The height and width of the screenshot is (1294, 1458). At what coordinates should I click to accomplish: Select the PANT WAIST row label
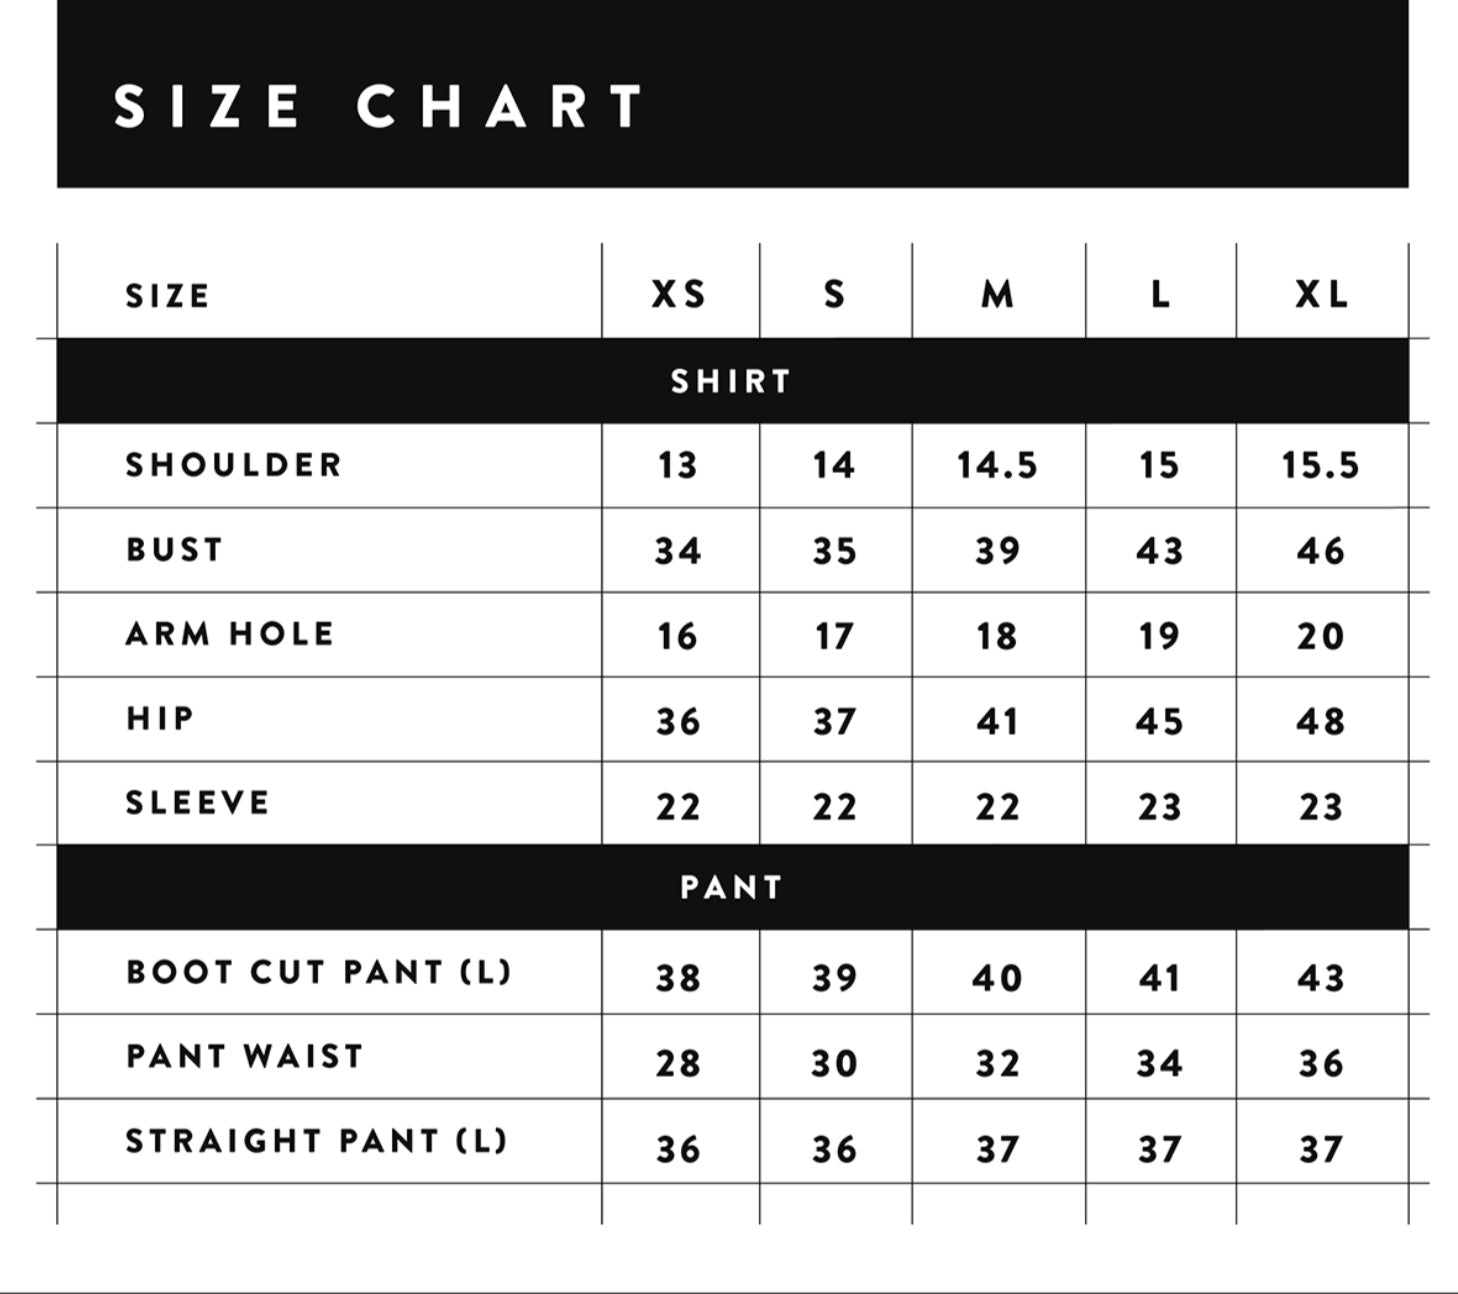tap(245, 1057)
